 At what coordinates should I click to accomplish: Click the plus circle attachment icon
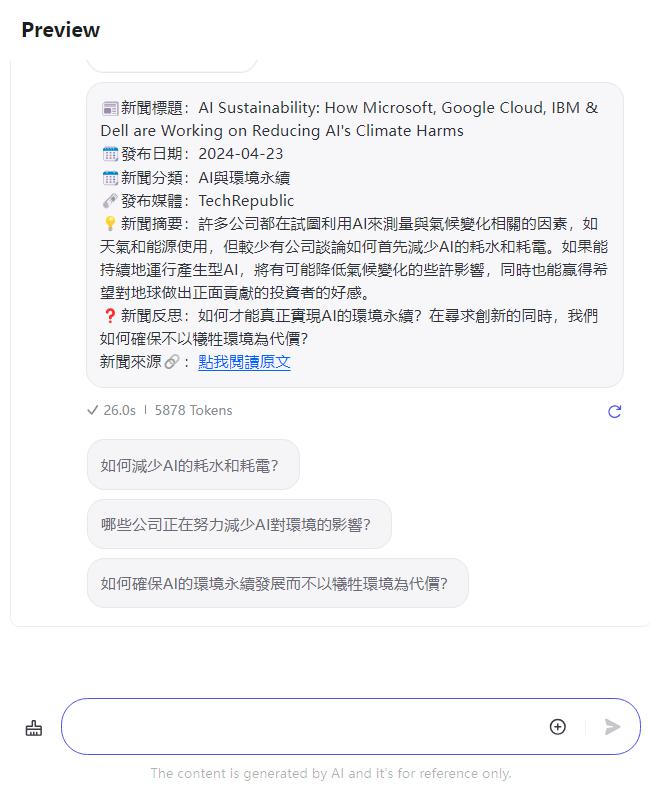[x=558, y=727]
